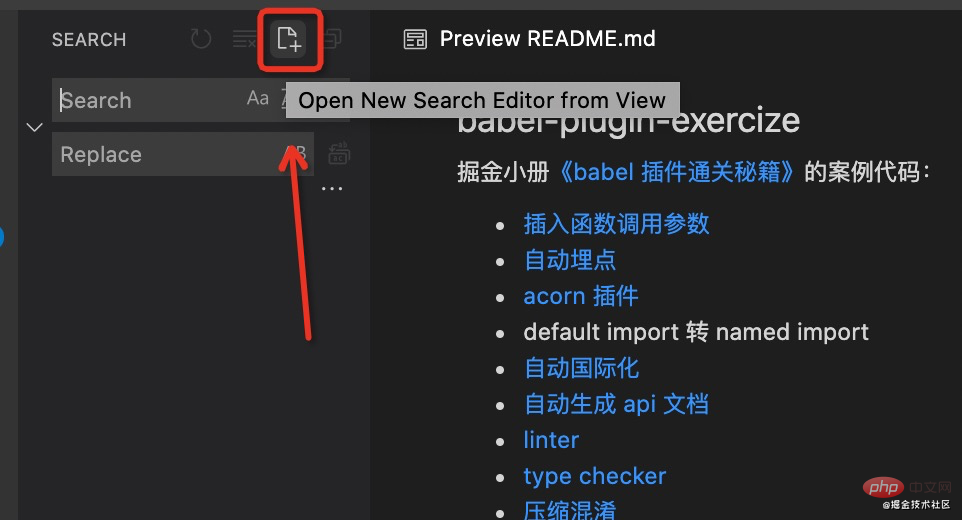Viewport: 962px width, 520px height.
Task: Expand search details via three dots
Action: [332, 188]
